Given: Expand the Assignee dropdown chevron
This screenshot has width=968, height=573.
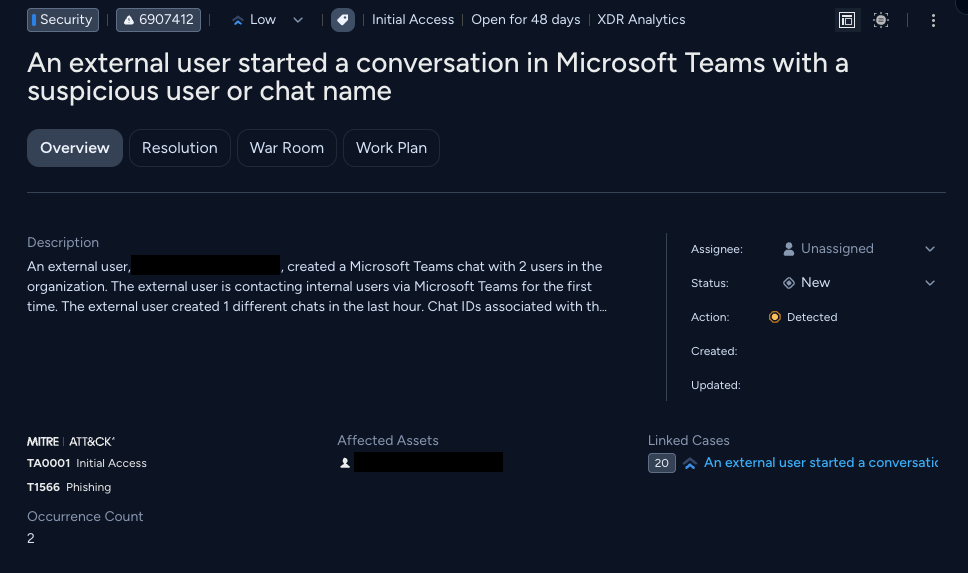Looking at the screenshot, I should coord(930,249).
